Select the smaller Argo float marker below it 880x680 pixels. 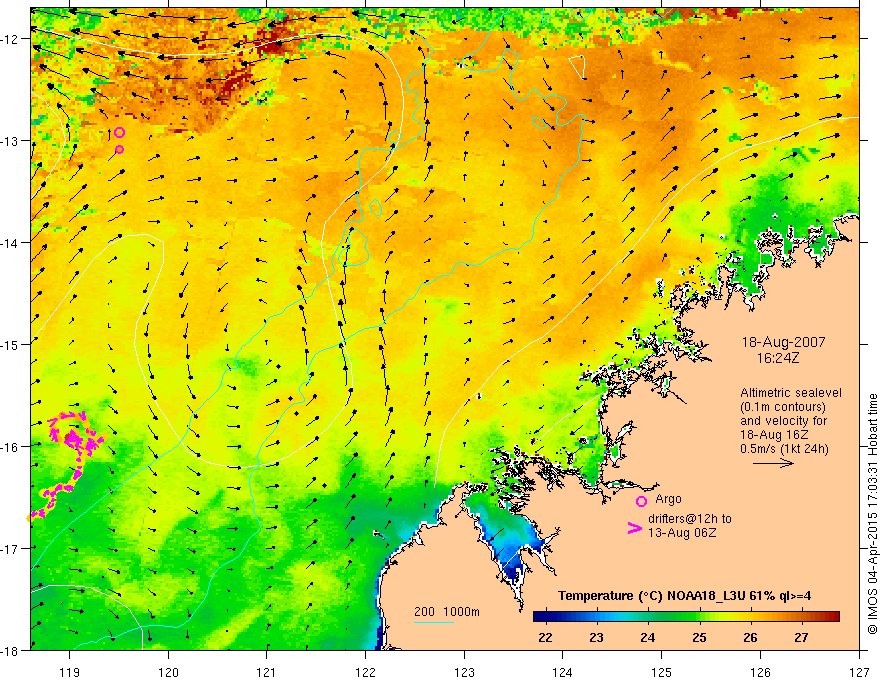[119, 149]
